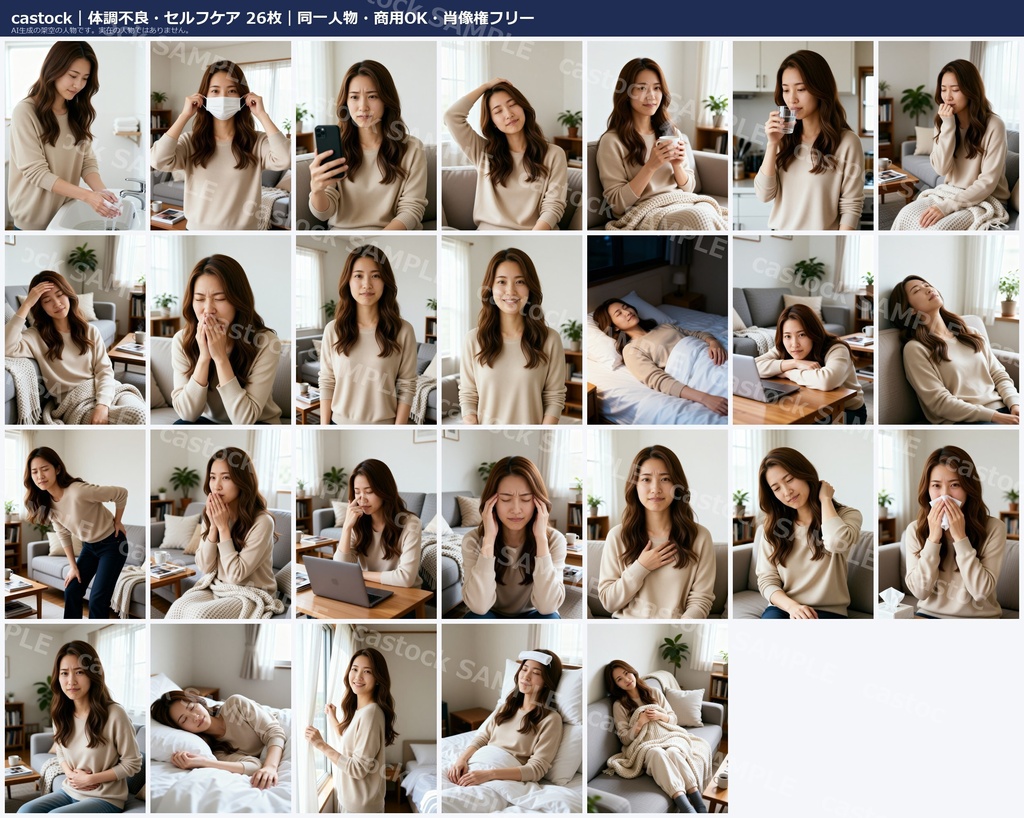This screenshot has height=818, width=1024.
Task: Open photo of woman leaning head back on sofa
Action: coord(948,330)
